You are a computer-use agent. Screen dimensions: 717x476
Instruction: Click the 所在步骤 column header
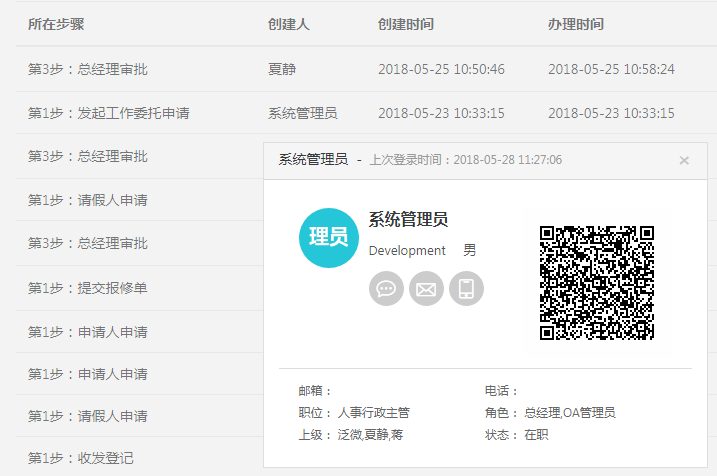[x=56, y=24]
